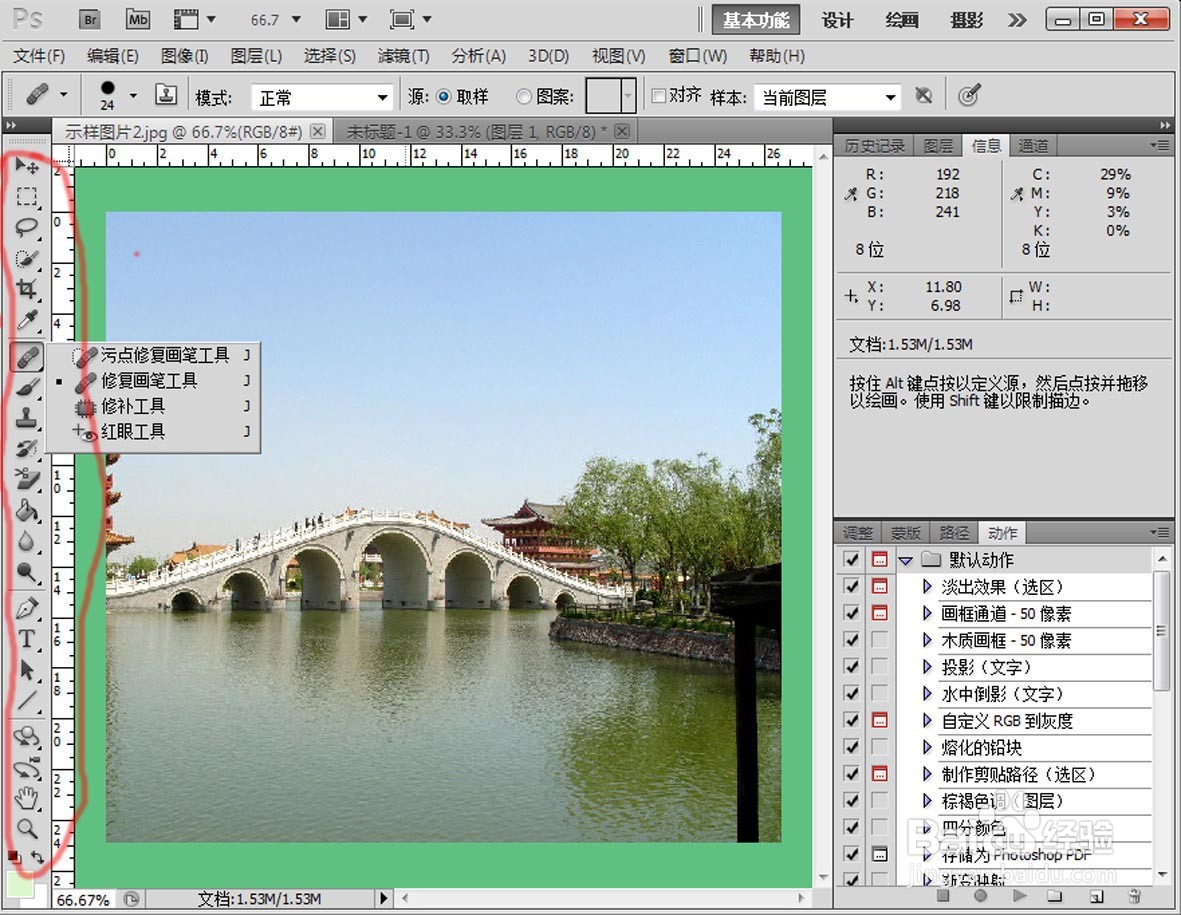The height and width of the screenshot is (915, 1181).
Task: Toggle dialog icon for 默认动作 set
Action: (x=879, y=560)
